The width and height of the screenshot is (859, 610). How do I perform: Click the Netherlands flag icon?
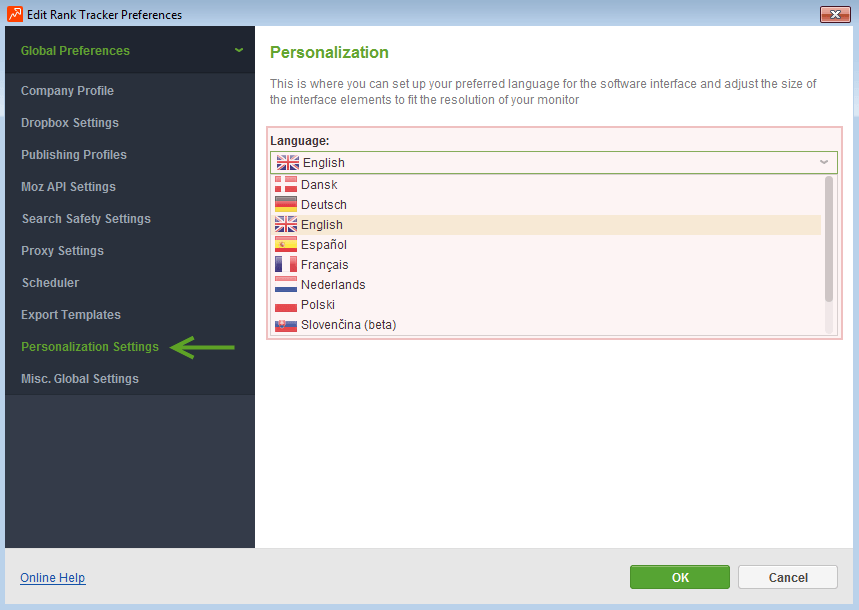(x=285, y=284)
